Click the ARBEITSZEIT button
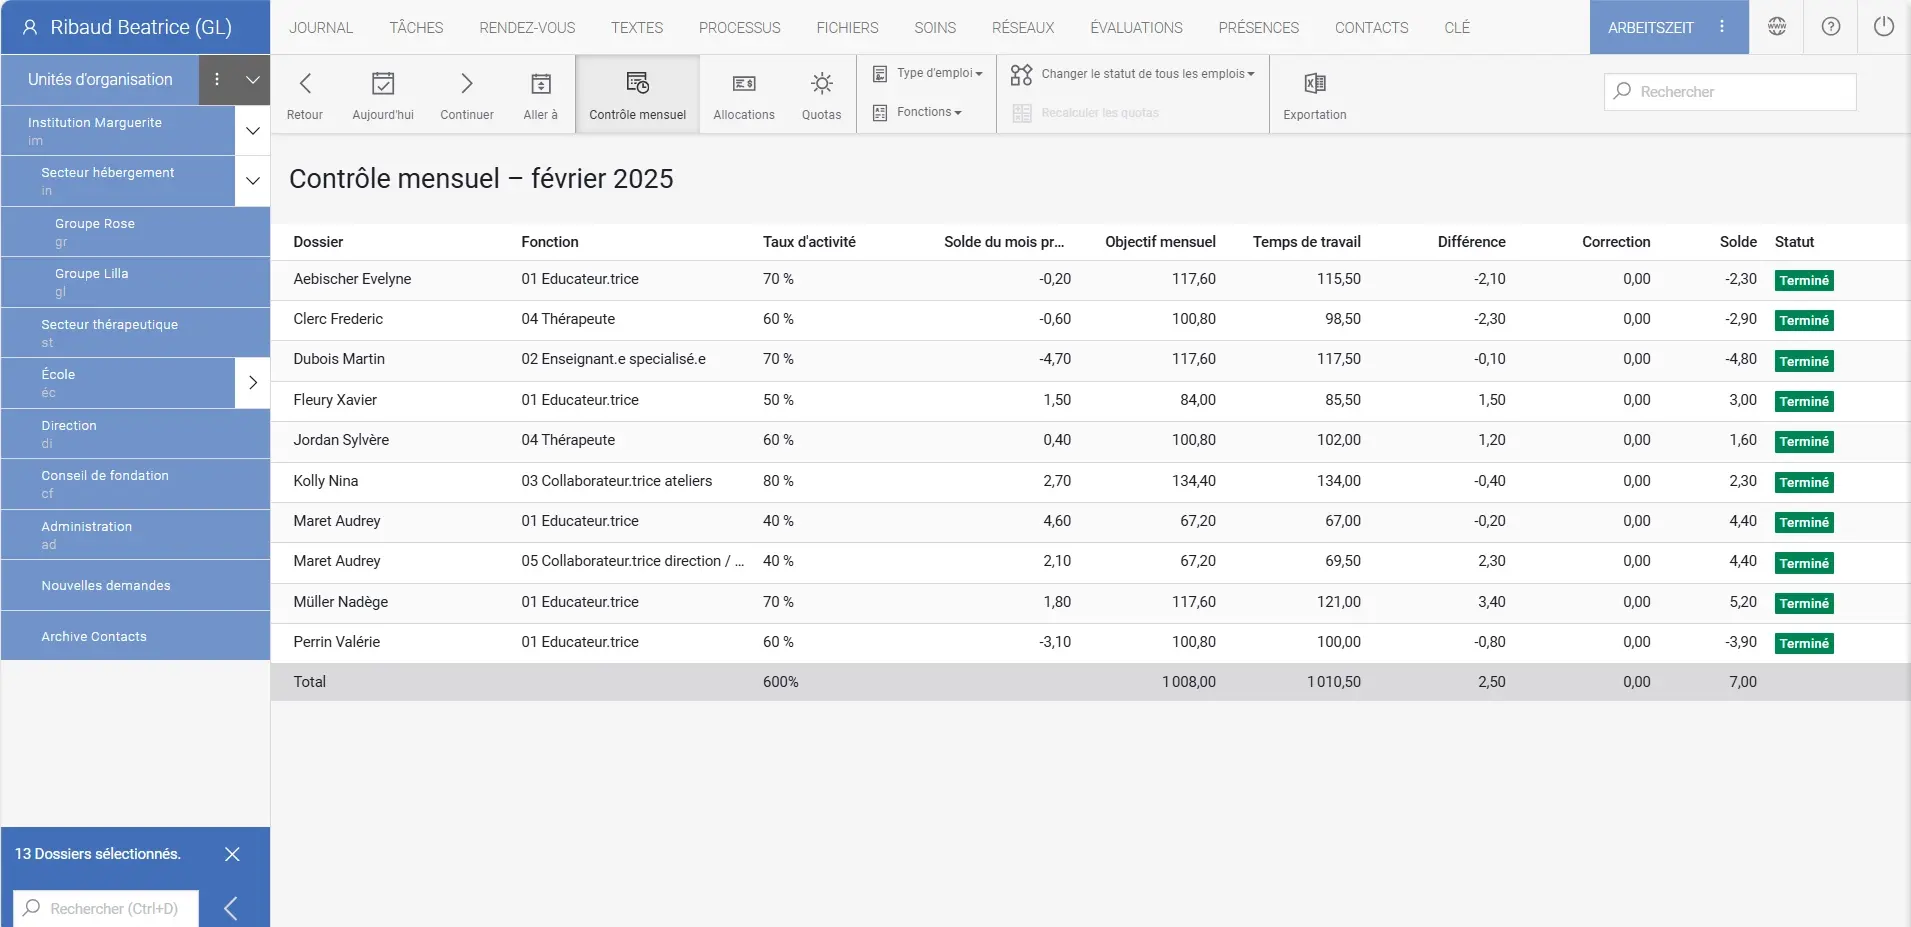 point(1650,28)
